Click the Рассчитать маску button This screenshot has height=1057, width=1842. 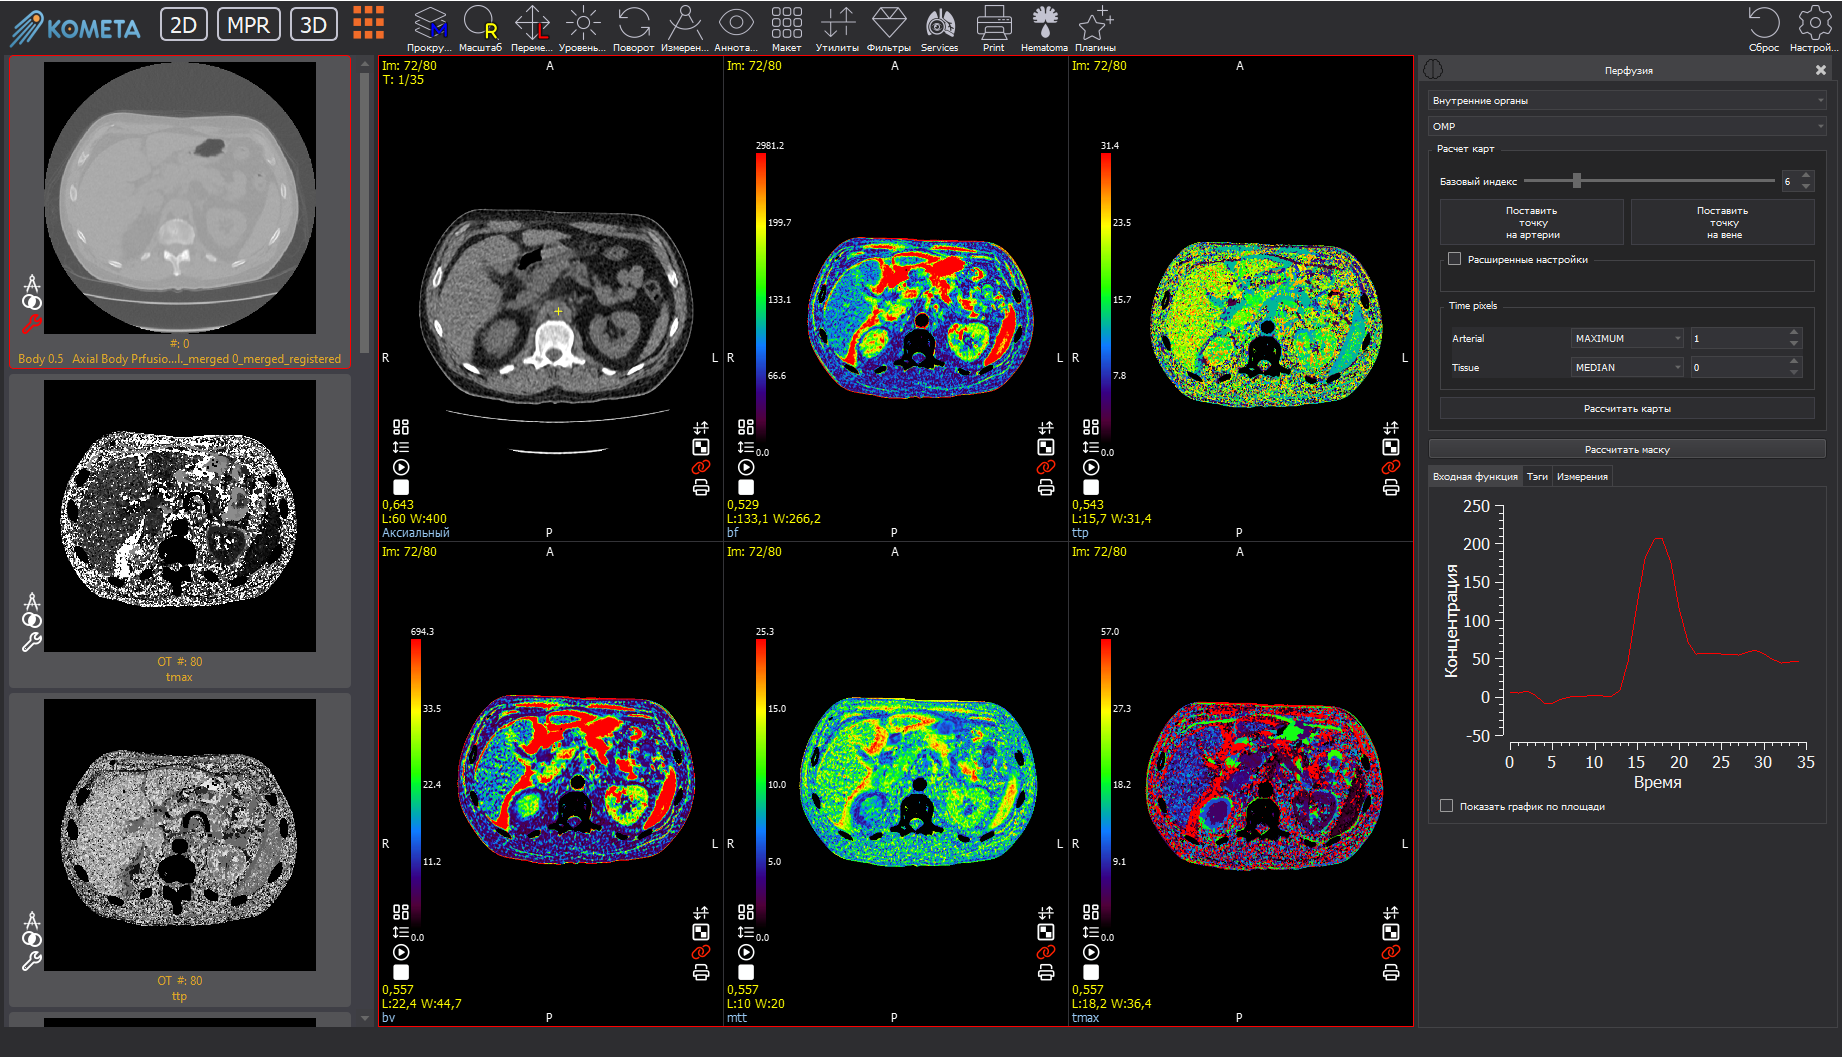coord(1627,450)
